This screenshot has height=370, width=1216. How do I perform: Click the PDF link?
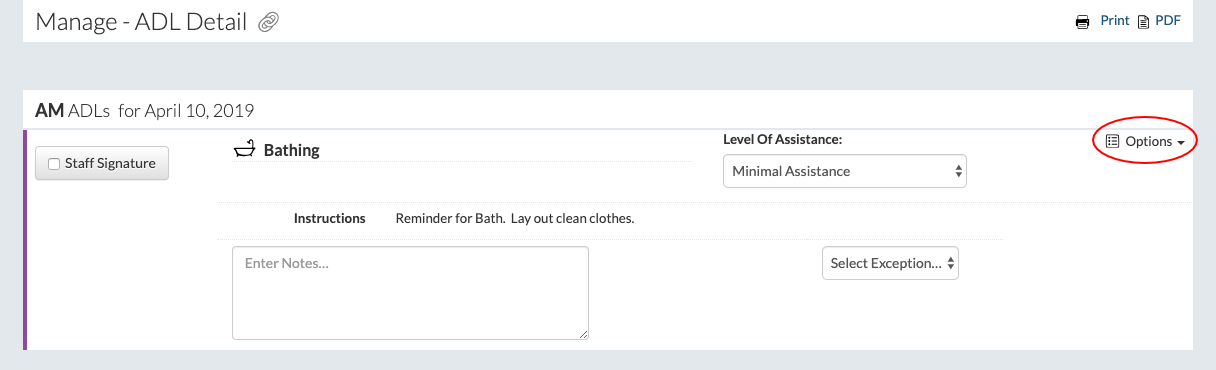tap(1168, 21)
